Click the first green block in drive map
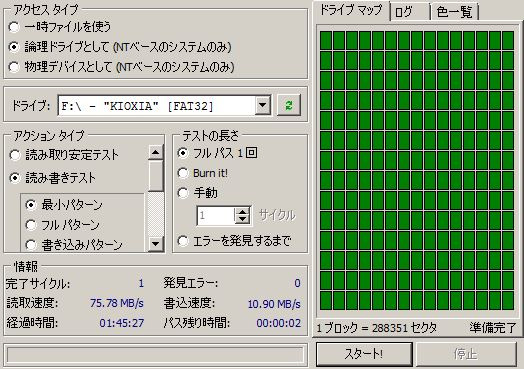 coord(326,40)
